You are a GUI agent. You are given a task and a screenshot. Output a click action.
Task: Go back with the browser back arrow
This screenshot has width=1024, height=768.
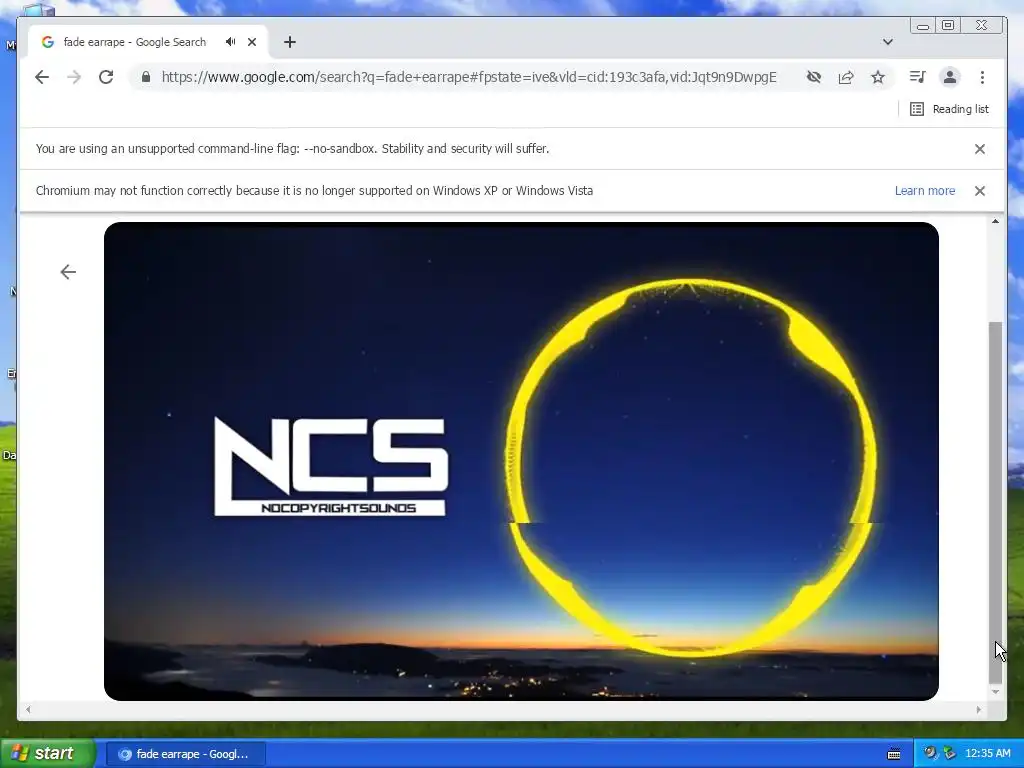point(42,77)
